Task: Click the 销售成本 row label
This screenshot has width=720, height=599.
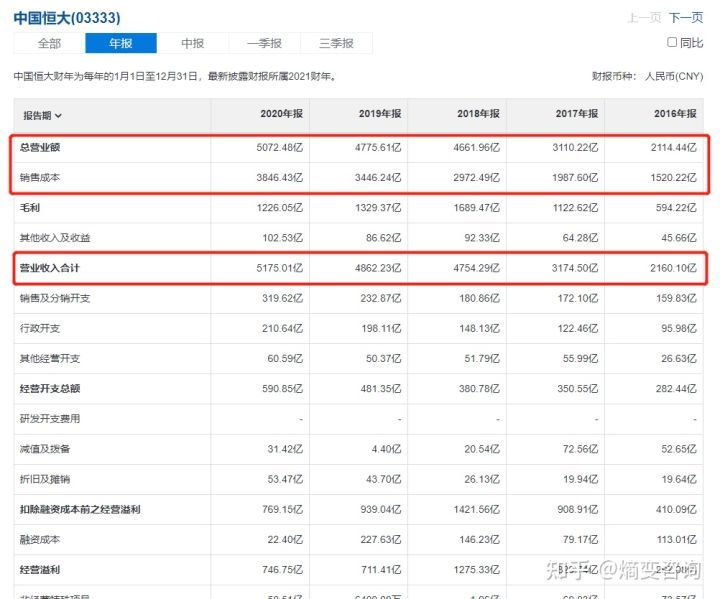Action: (x=40, y=177)
